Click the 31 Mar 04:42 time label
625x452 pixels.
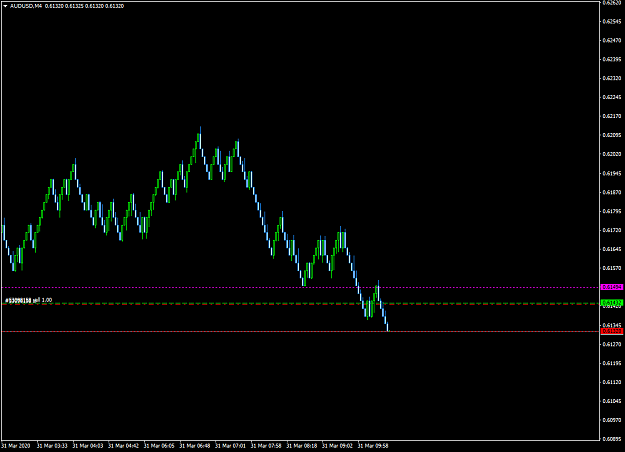pos(123,446)
